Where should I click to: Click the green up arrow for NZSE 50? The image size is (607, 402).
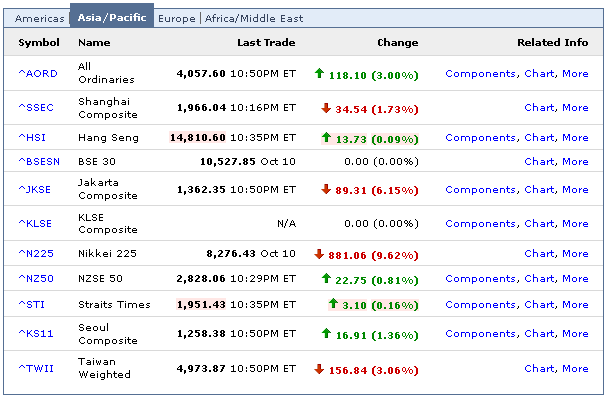326,279
